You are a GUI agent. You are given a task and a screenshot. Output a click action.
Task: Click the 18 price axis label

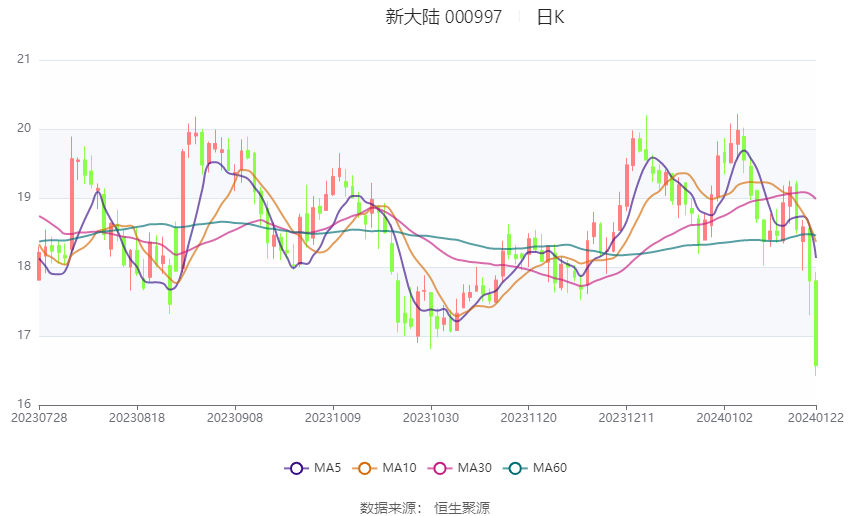click(24, 266)
